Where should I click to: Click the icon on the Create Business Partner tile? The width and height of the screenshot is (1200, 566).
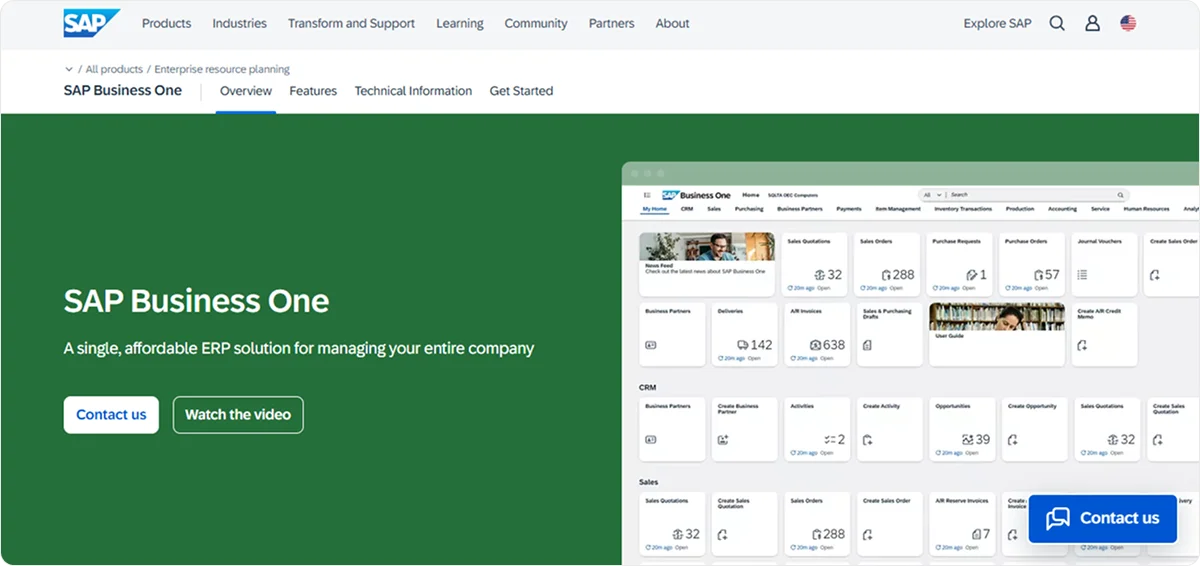723,440
